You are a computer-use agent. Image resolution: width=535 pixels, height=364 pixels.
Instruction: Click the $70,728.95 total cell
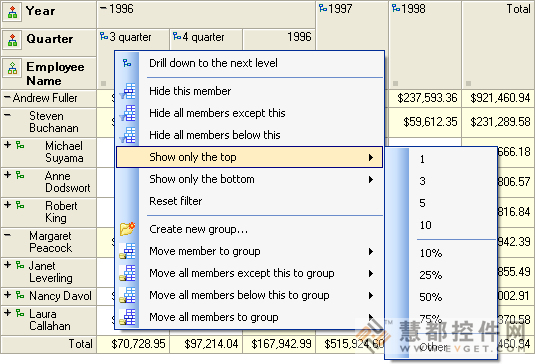point(133,344)
